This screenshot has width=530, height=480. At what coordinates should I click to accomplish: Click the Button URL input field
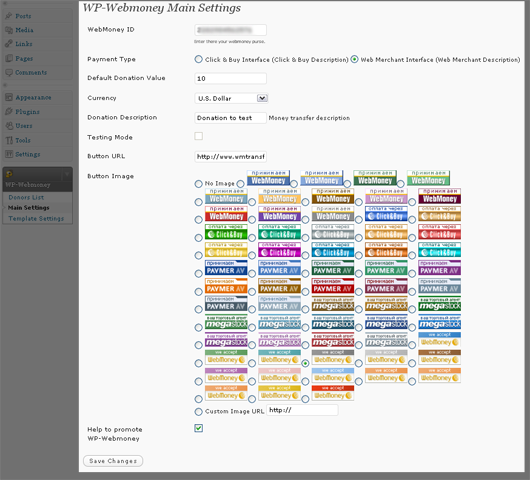pyautogui.click(x=231, y=157)
